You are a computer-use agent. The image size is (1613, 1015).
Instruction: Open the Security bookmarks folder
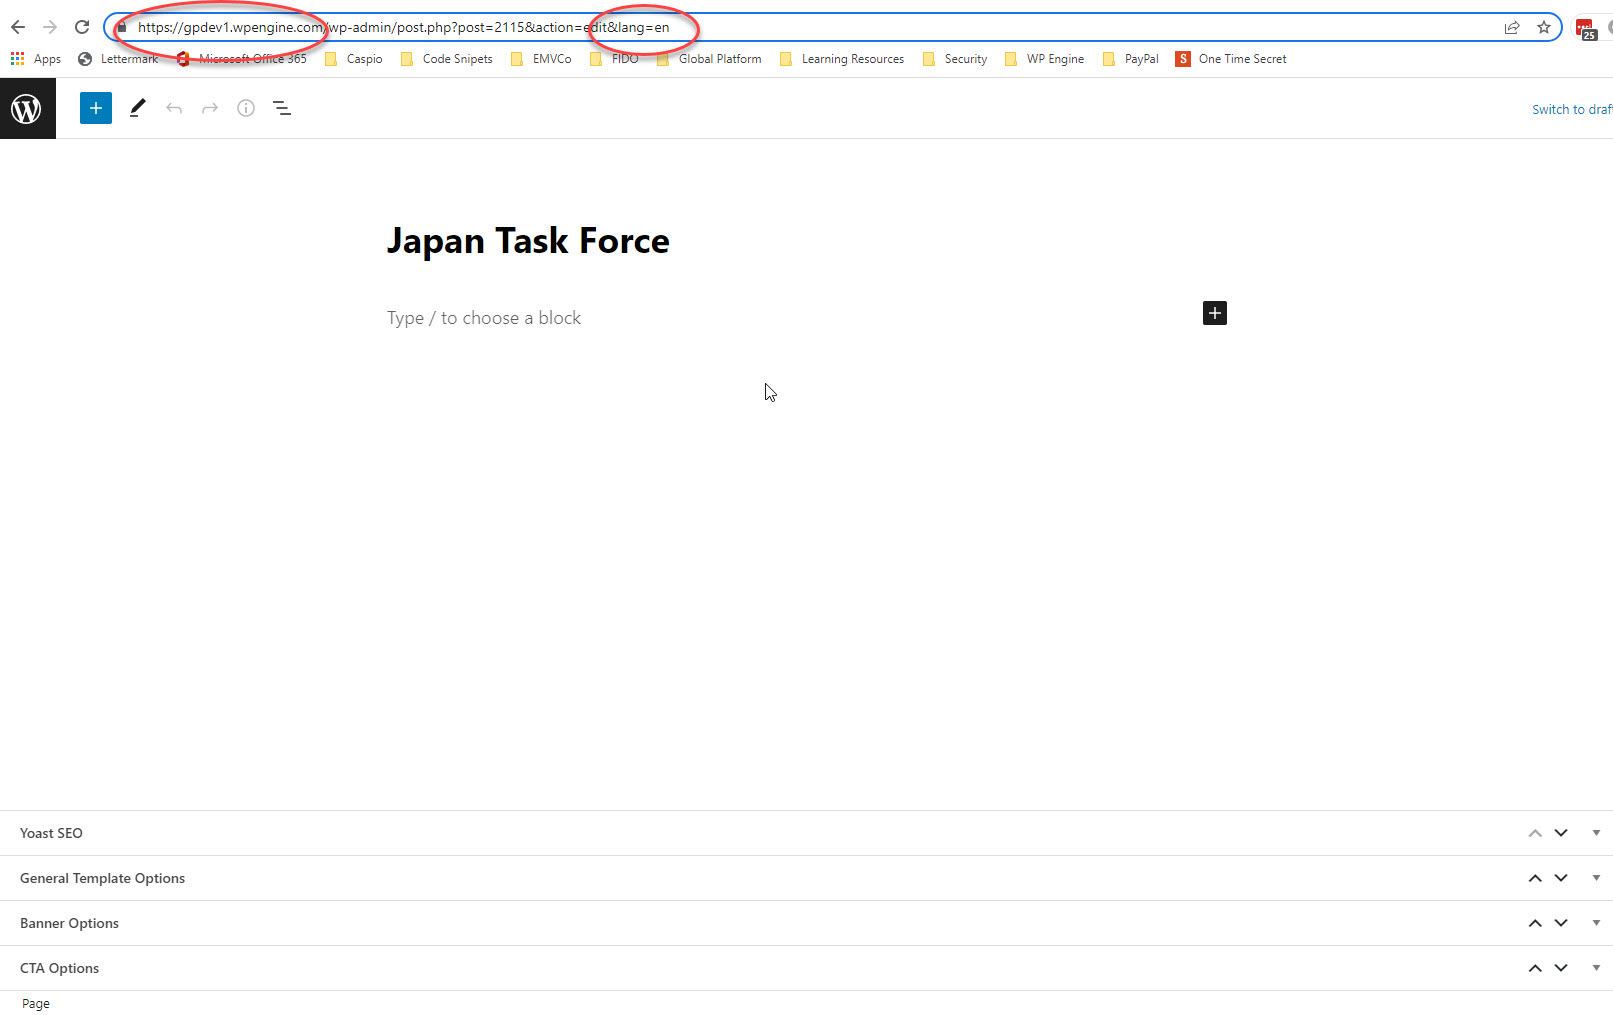click(955, 59)
